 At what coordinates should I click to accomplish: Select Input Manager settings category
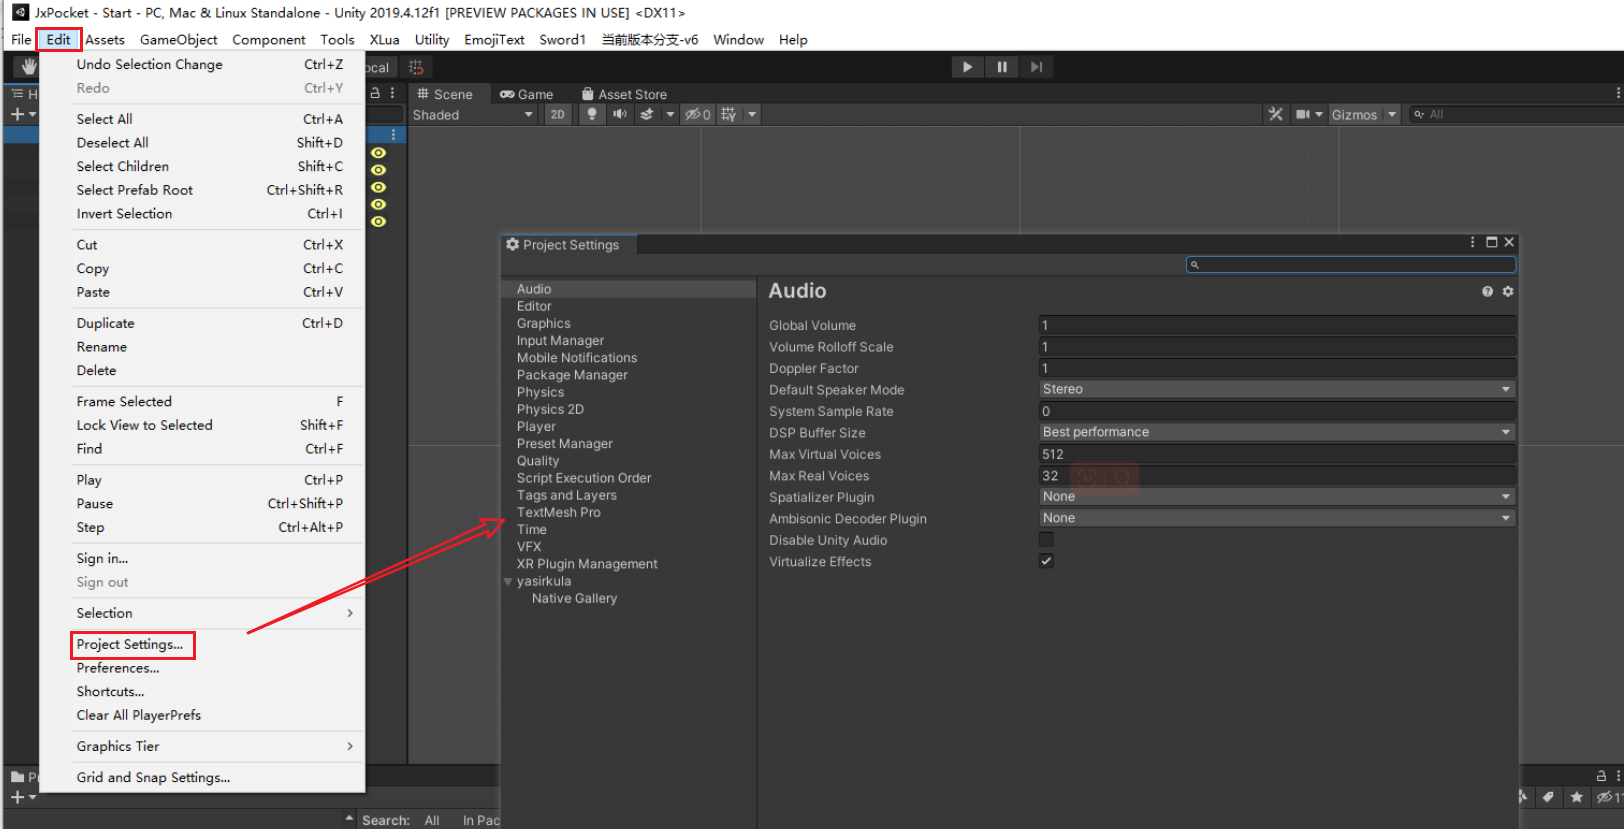coord(560,341)
